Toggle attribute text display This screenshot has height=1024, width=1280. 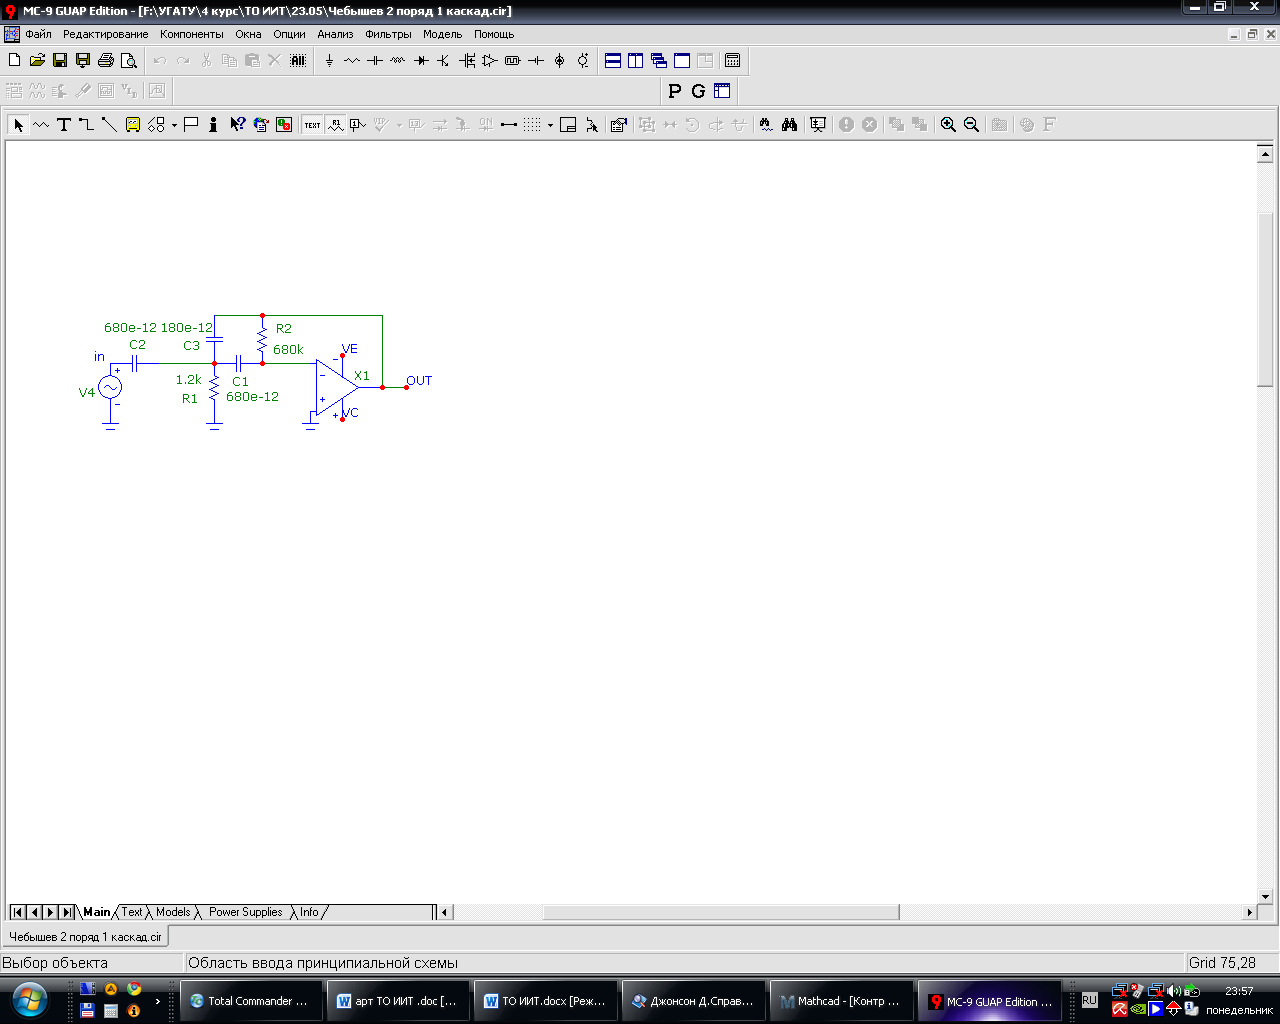[x=336, y=124]
